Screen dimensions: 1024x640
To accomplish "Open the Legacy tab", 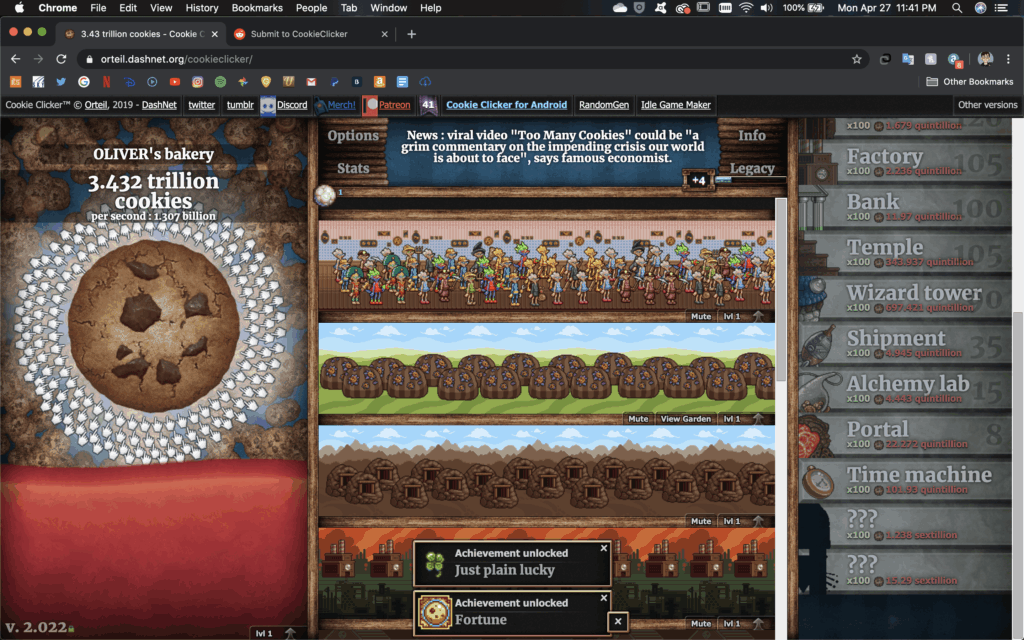I will [752, 168].
